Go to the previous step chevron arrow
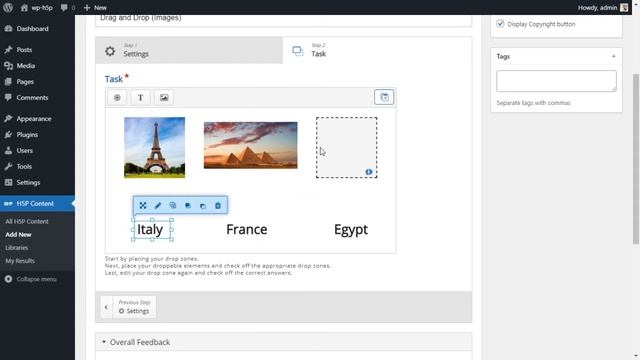640x360 pixels. (107, 307)
